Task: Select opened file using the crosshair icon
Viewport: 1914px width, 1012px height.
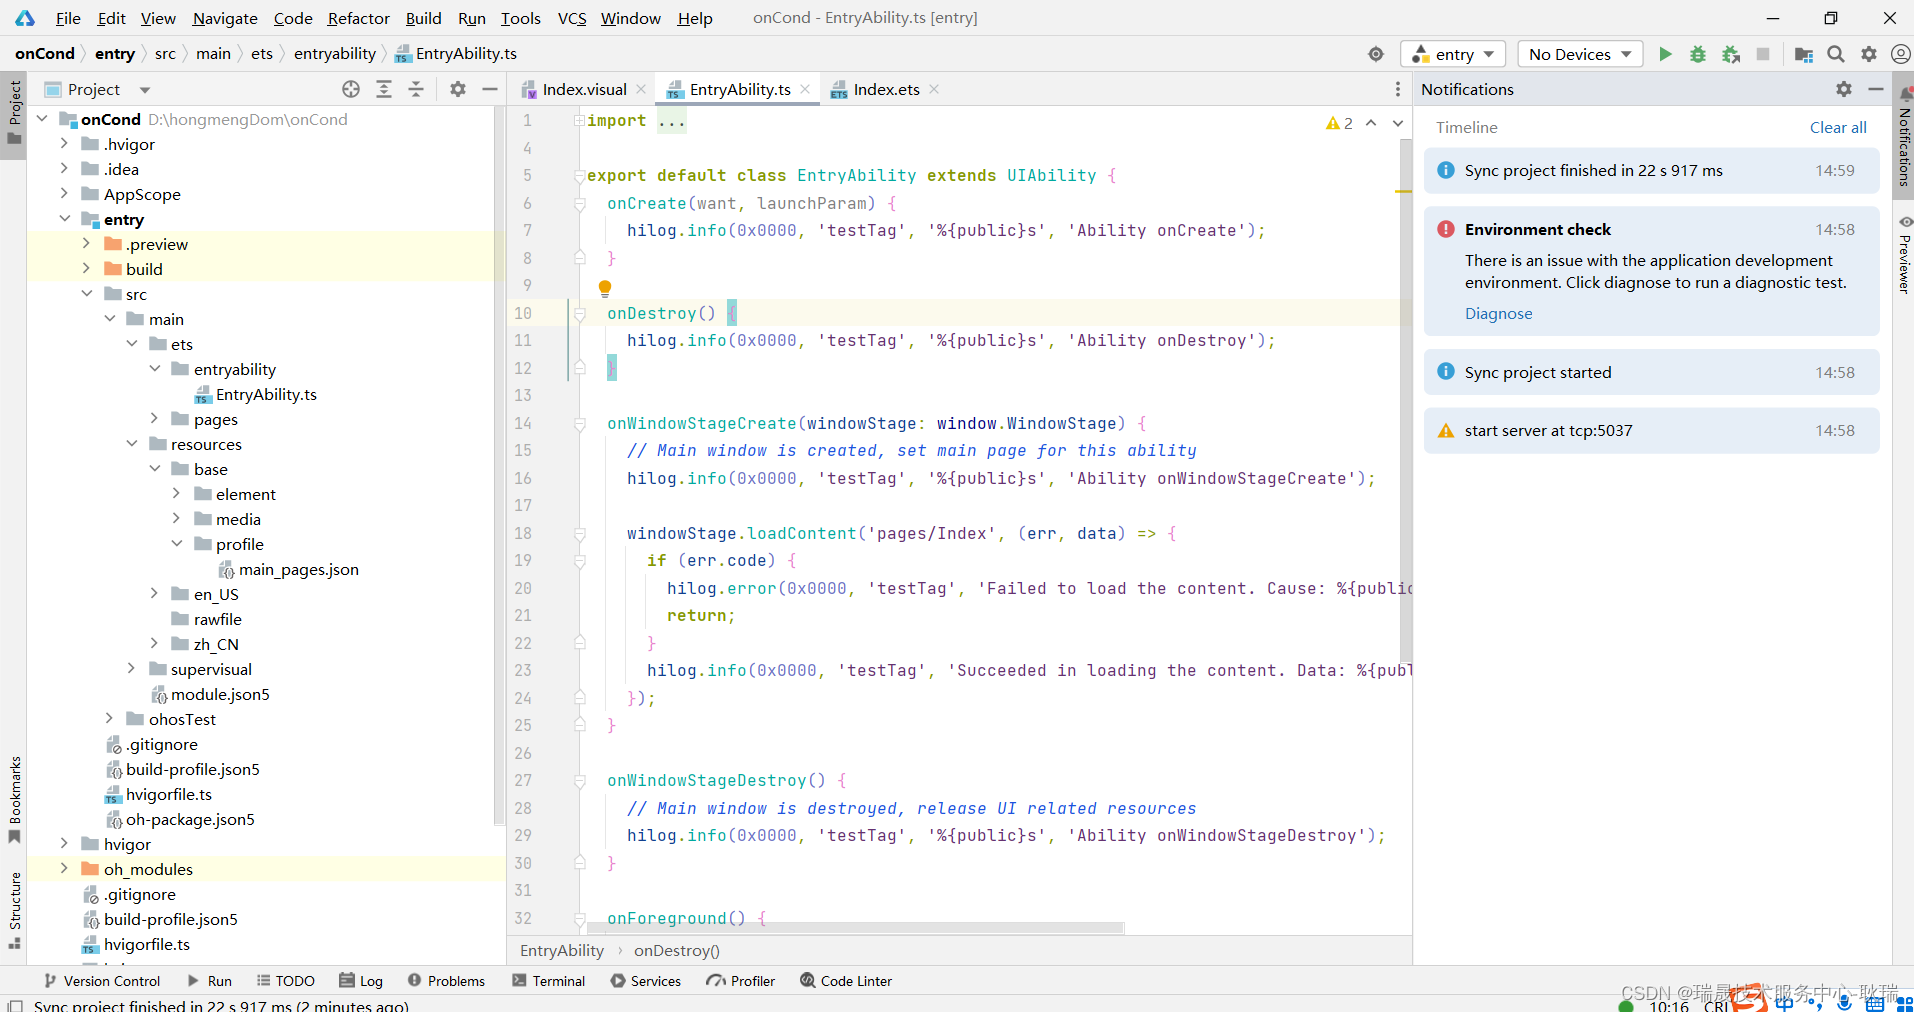Action: click(351, 89)
